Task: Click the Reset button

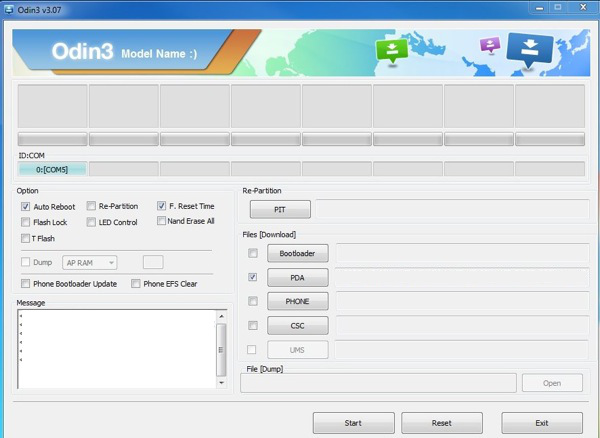Action: 442,423
